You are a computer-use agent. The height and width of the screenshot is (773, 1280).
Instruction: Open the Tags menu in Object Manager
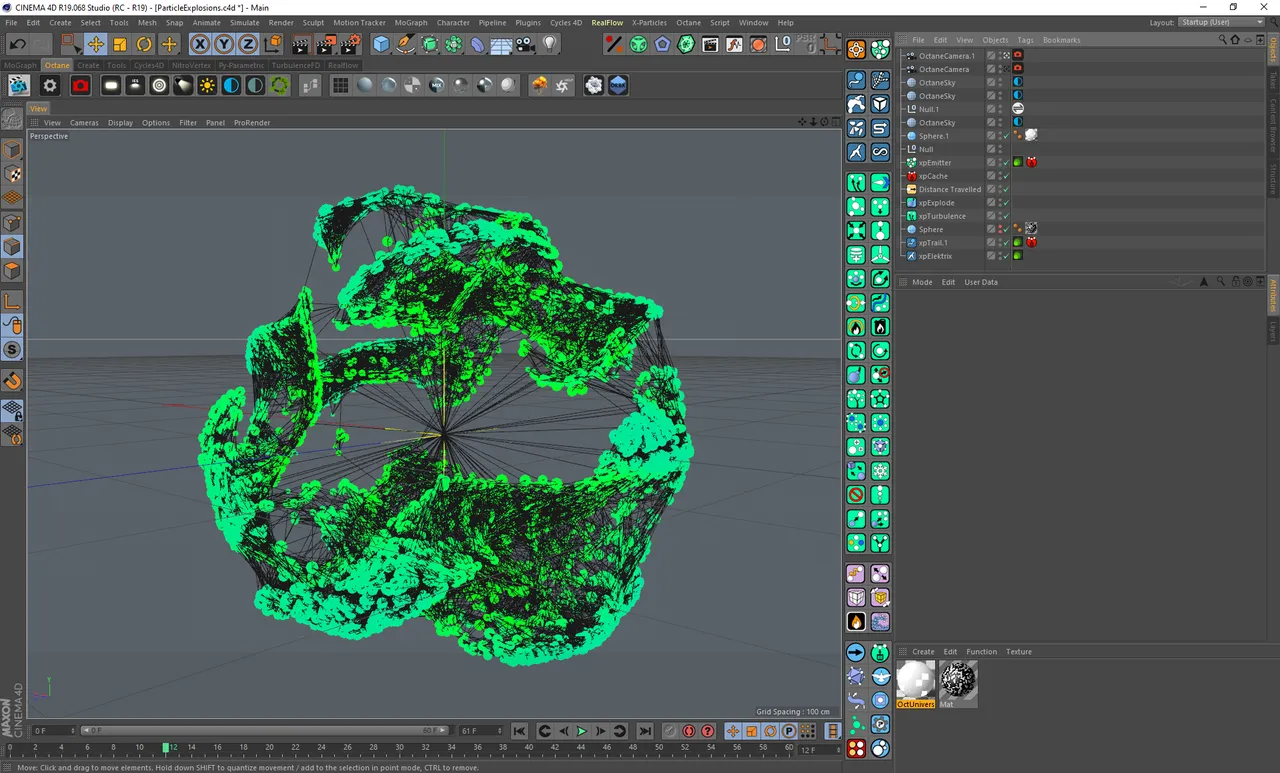(1025, 40)
